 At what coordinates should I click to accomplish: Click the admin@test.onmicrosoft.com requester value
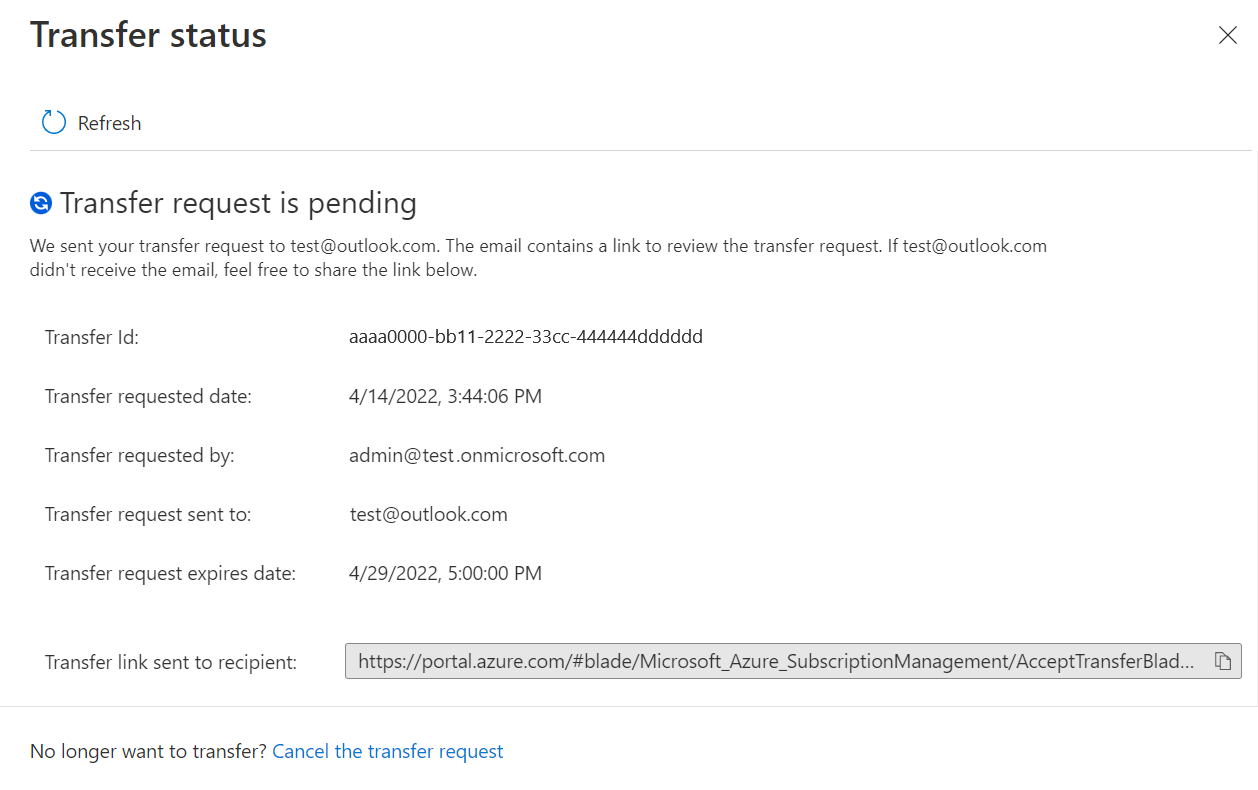pos(477,455)
